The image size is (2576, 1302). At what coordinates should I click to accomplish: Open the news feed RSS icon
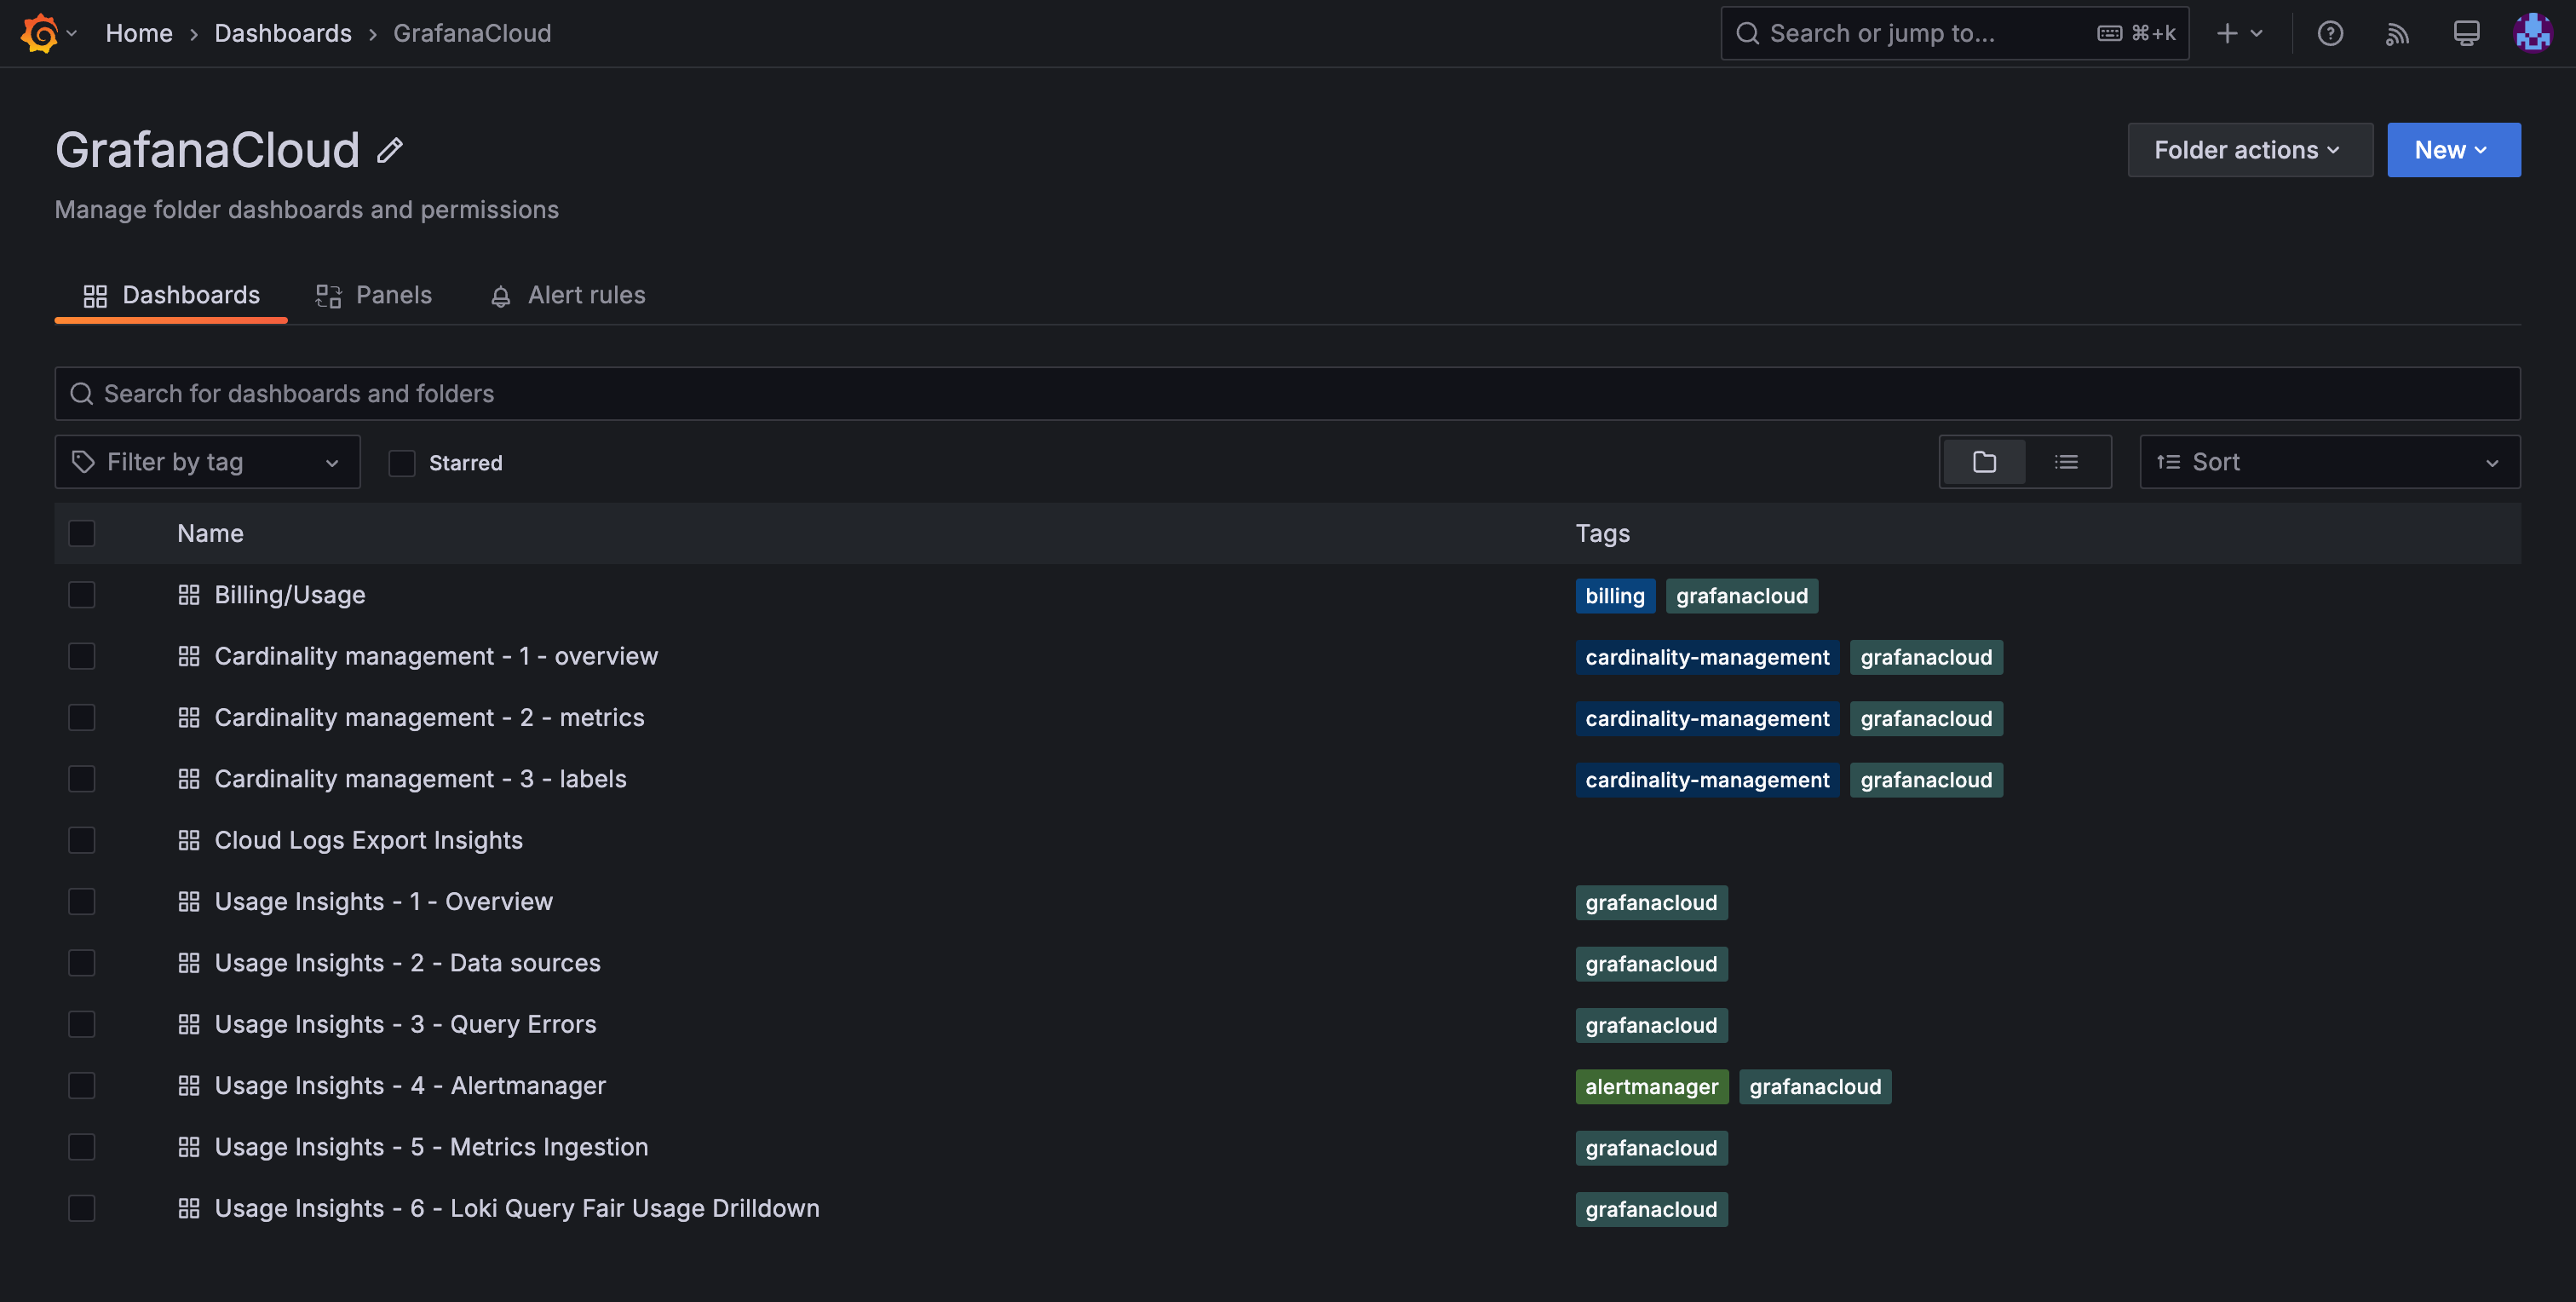[2397, 33]
